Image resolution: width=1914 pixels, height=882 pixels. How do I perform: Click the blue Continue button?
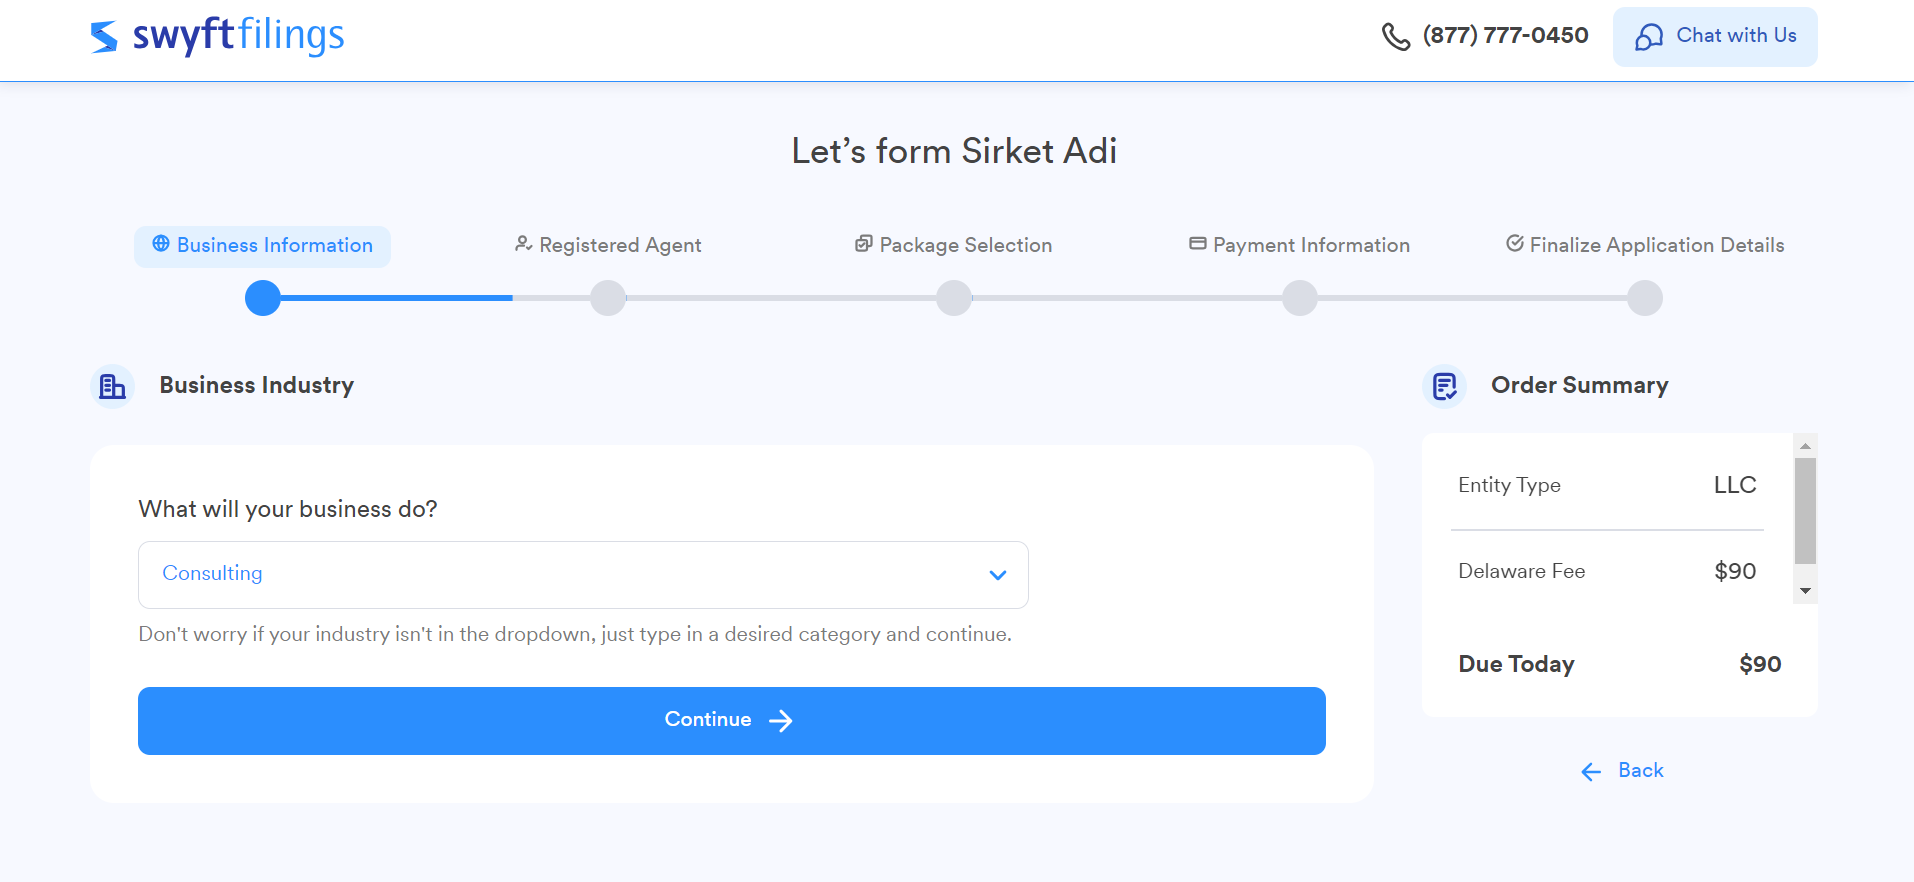(732, 721)
